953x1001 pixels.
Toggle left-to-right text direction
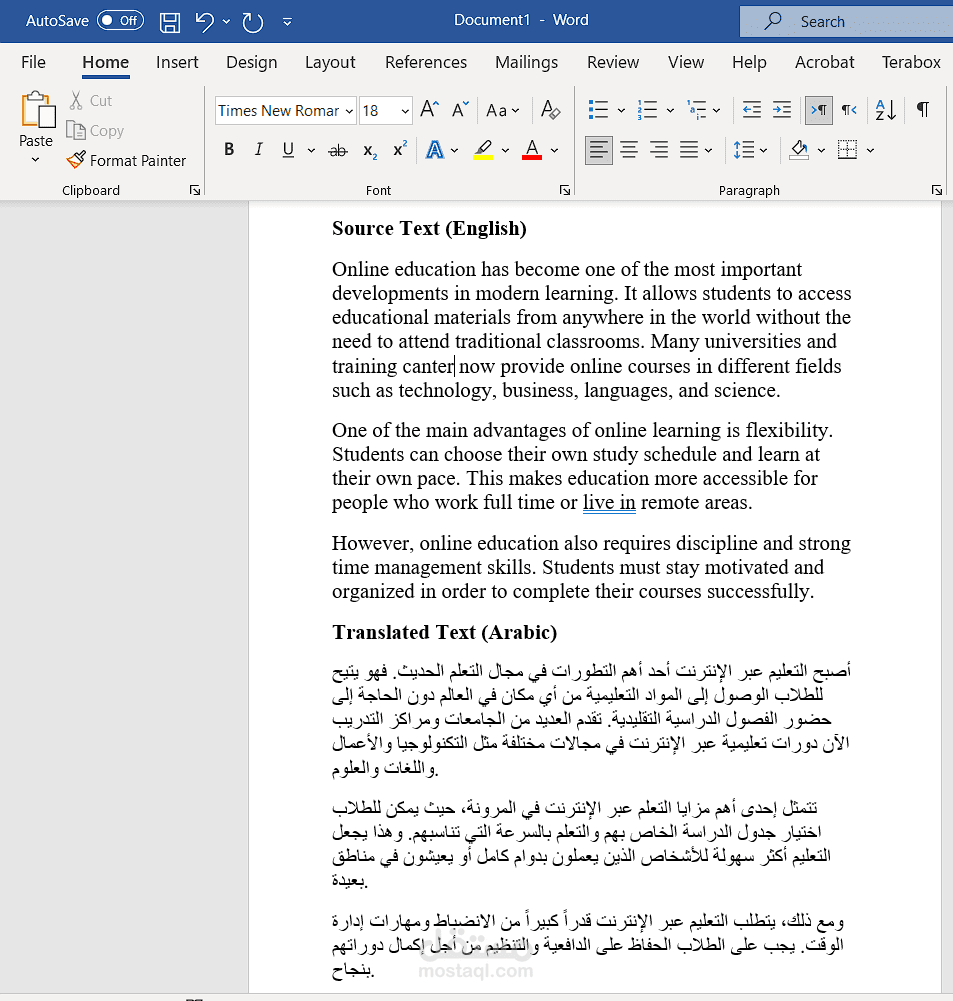(818, 110)
